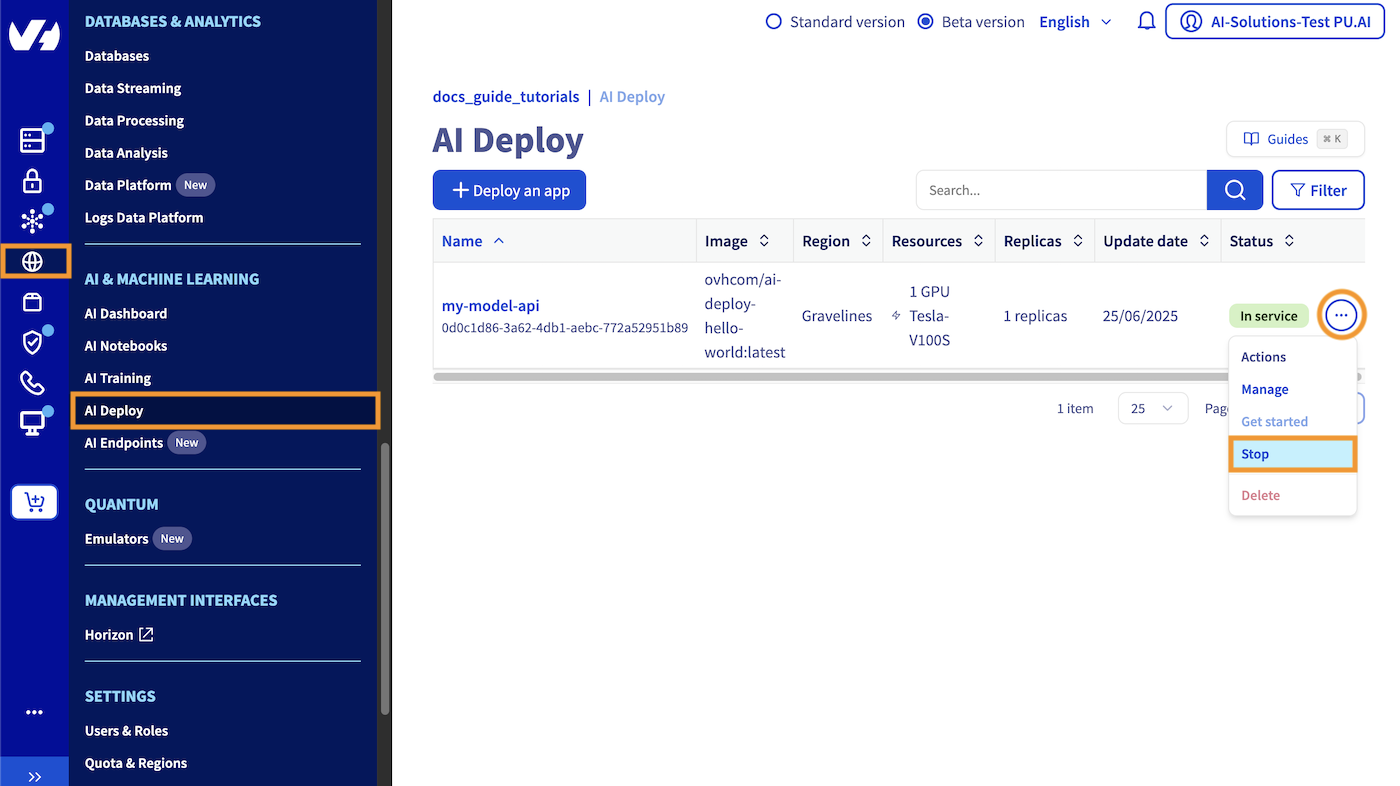Select the Standard version radio button
This screenshot has height=786, width=1400.
[773, 22]
